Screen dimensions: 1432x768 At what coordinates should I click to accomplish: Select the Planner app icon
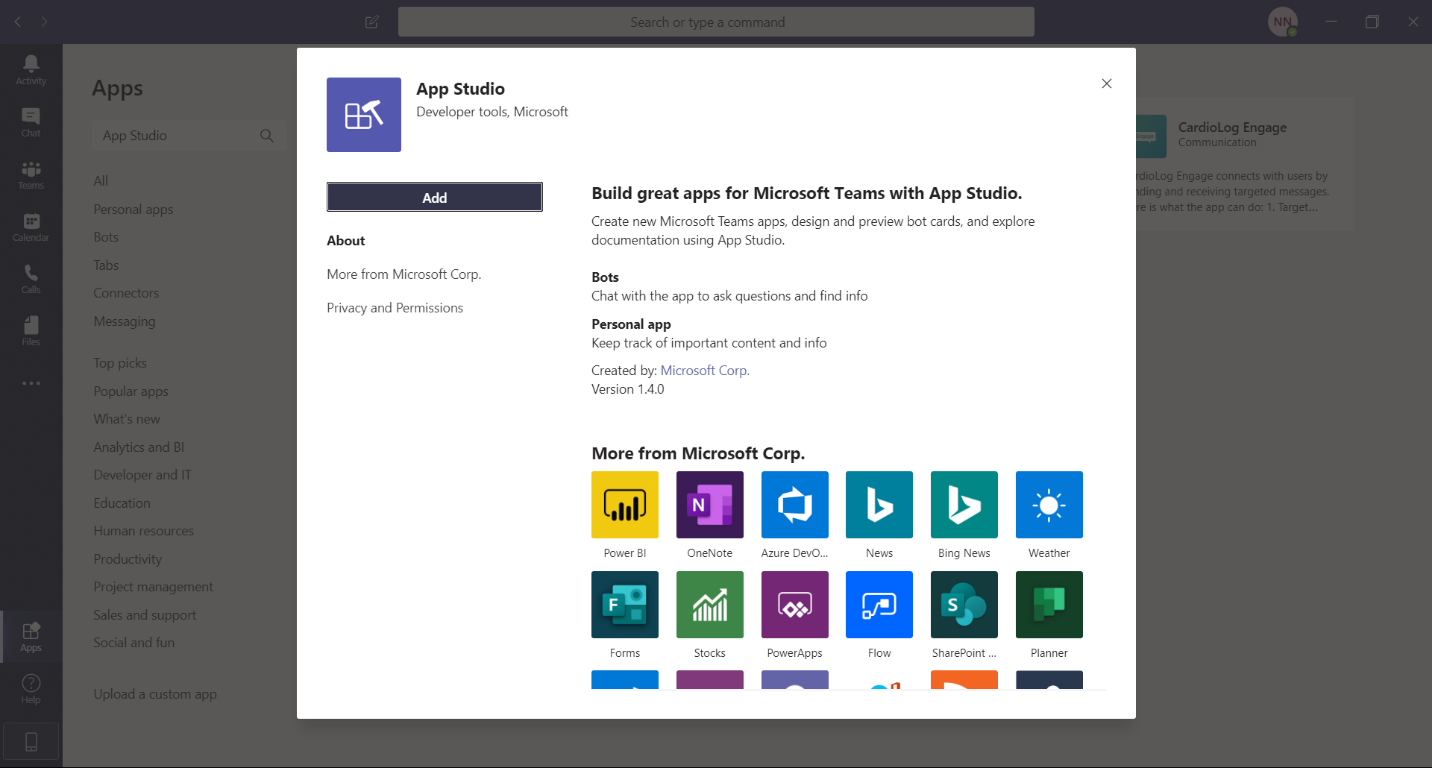pos(1049,605)
